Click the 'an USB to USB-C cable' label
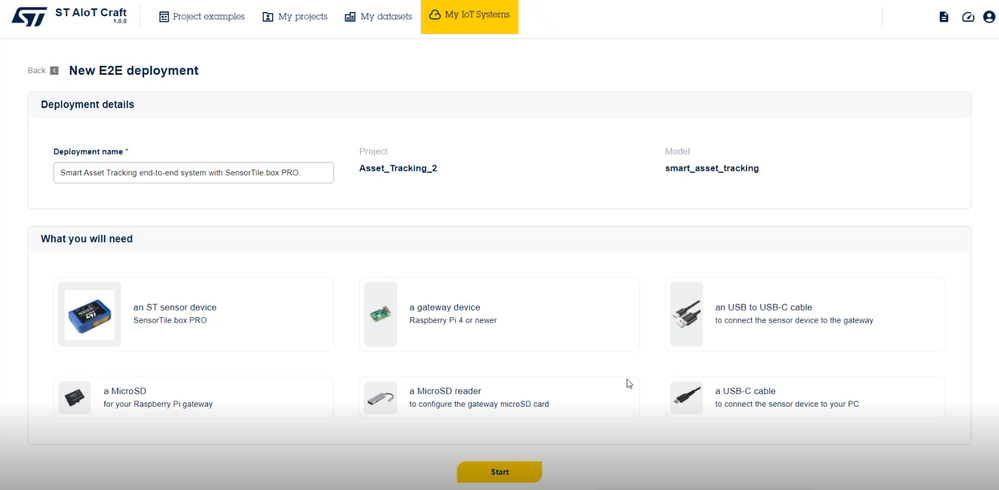This screenshot has width=999, height=490. click(x=764, y=307)
